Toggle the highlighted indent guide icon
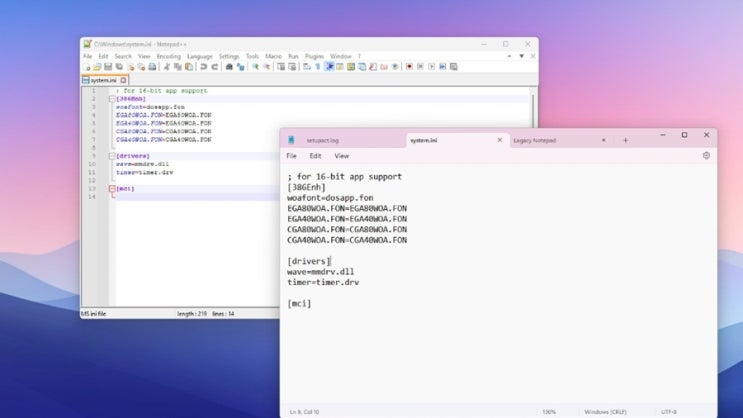Image resolution: width=743 pixels, height=418 pixels. tap(330, 67)
